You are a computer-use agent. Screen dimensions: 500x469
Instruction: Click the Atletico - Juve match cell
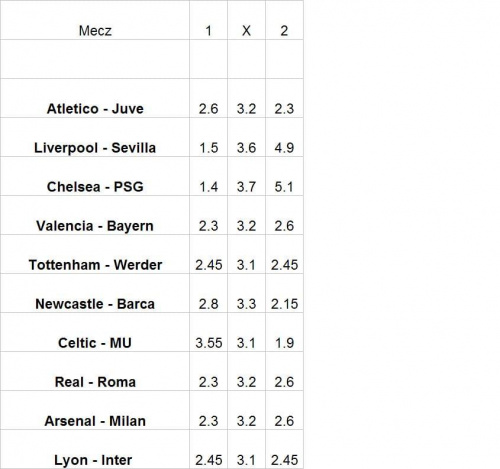95,98
